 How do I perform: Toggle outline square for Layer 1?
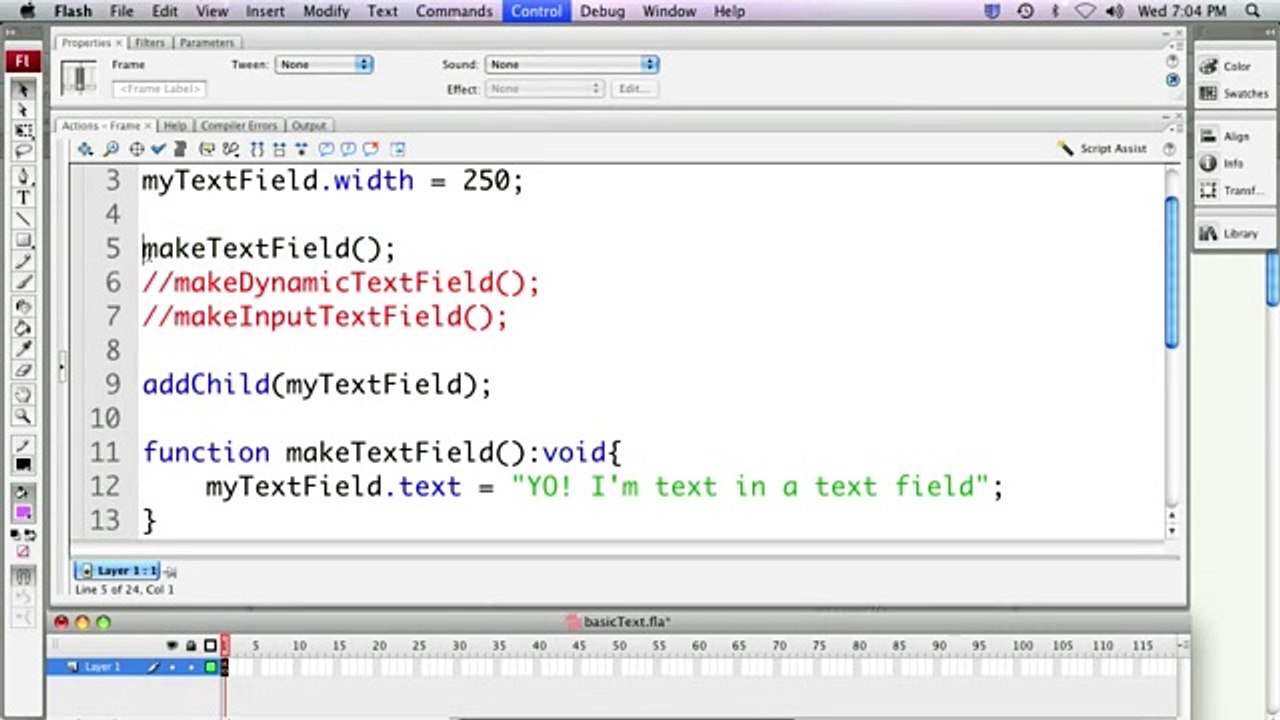210,667
